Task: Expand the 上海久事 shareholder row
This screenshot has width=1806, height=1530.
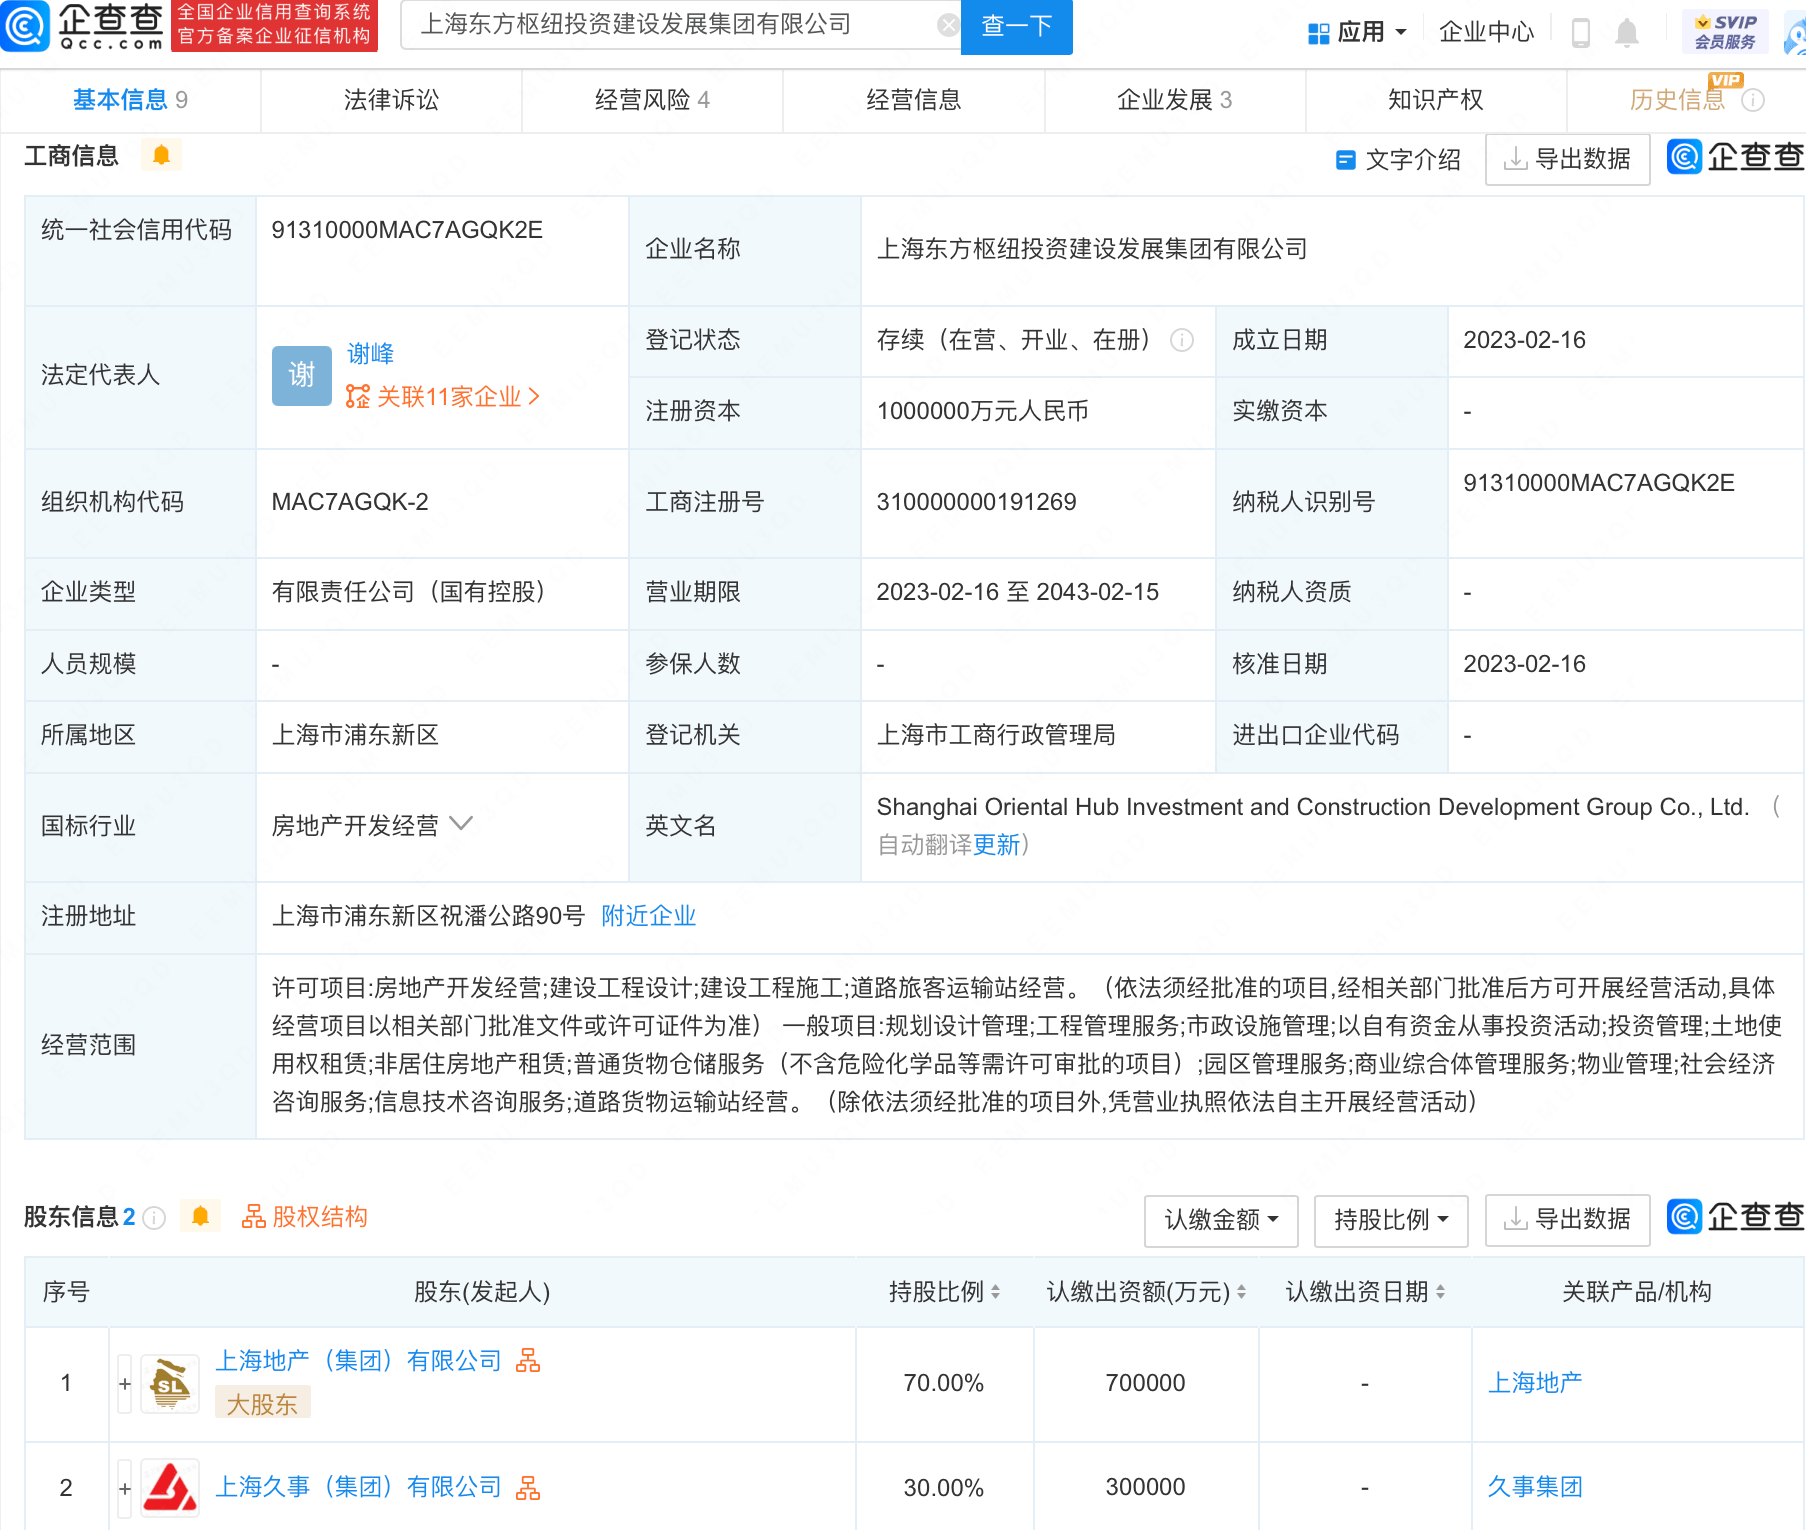Action: [125, 1488]
